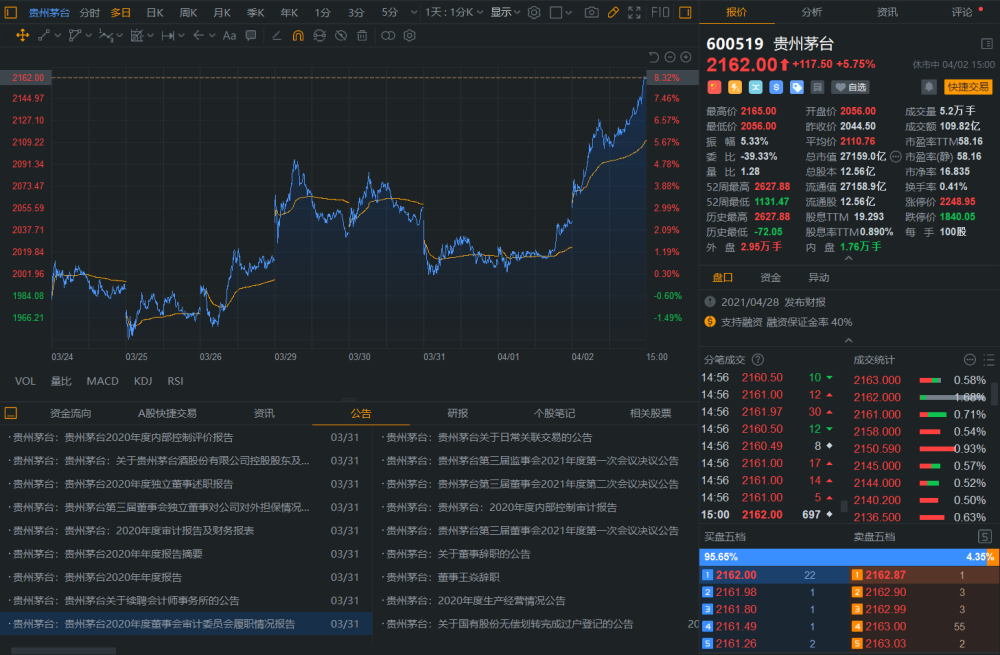Click the zoom-in plus icon on chart
The width and height of the screenshot is (1000, 655).
(686, 57)
